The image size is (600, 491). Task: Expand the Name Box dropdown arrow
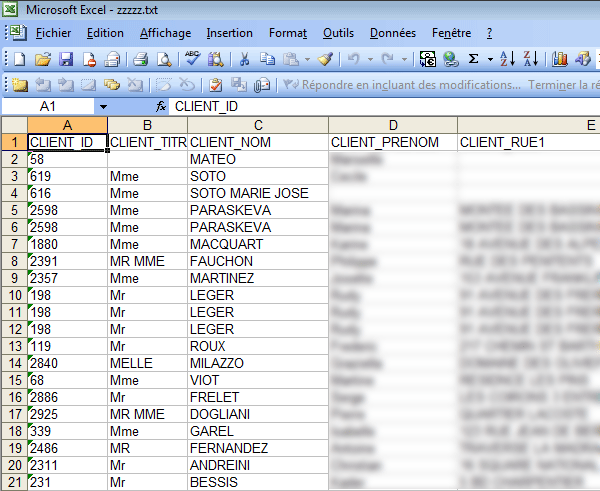tap(103, 106)
